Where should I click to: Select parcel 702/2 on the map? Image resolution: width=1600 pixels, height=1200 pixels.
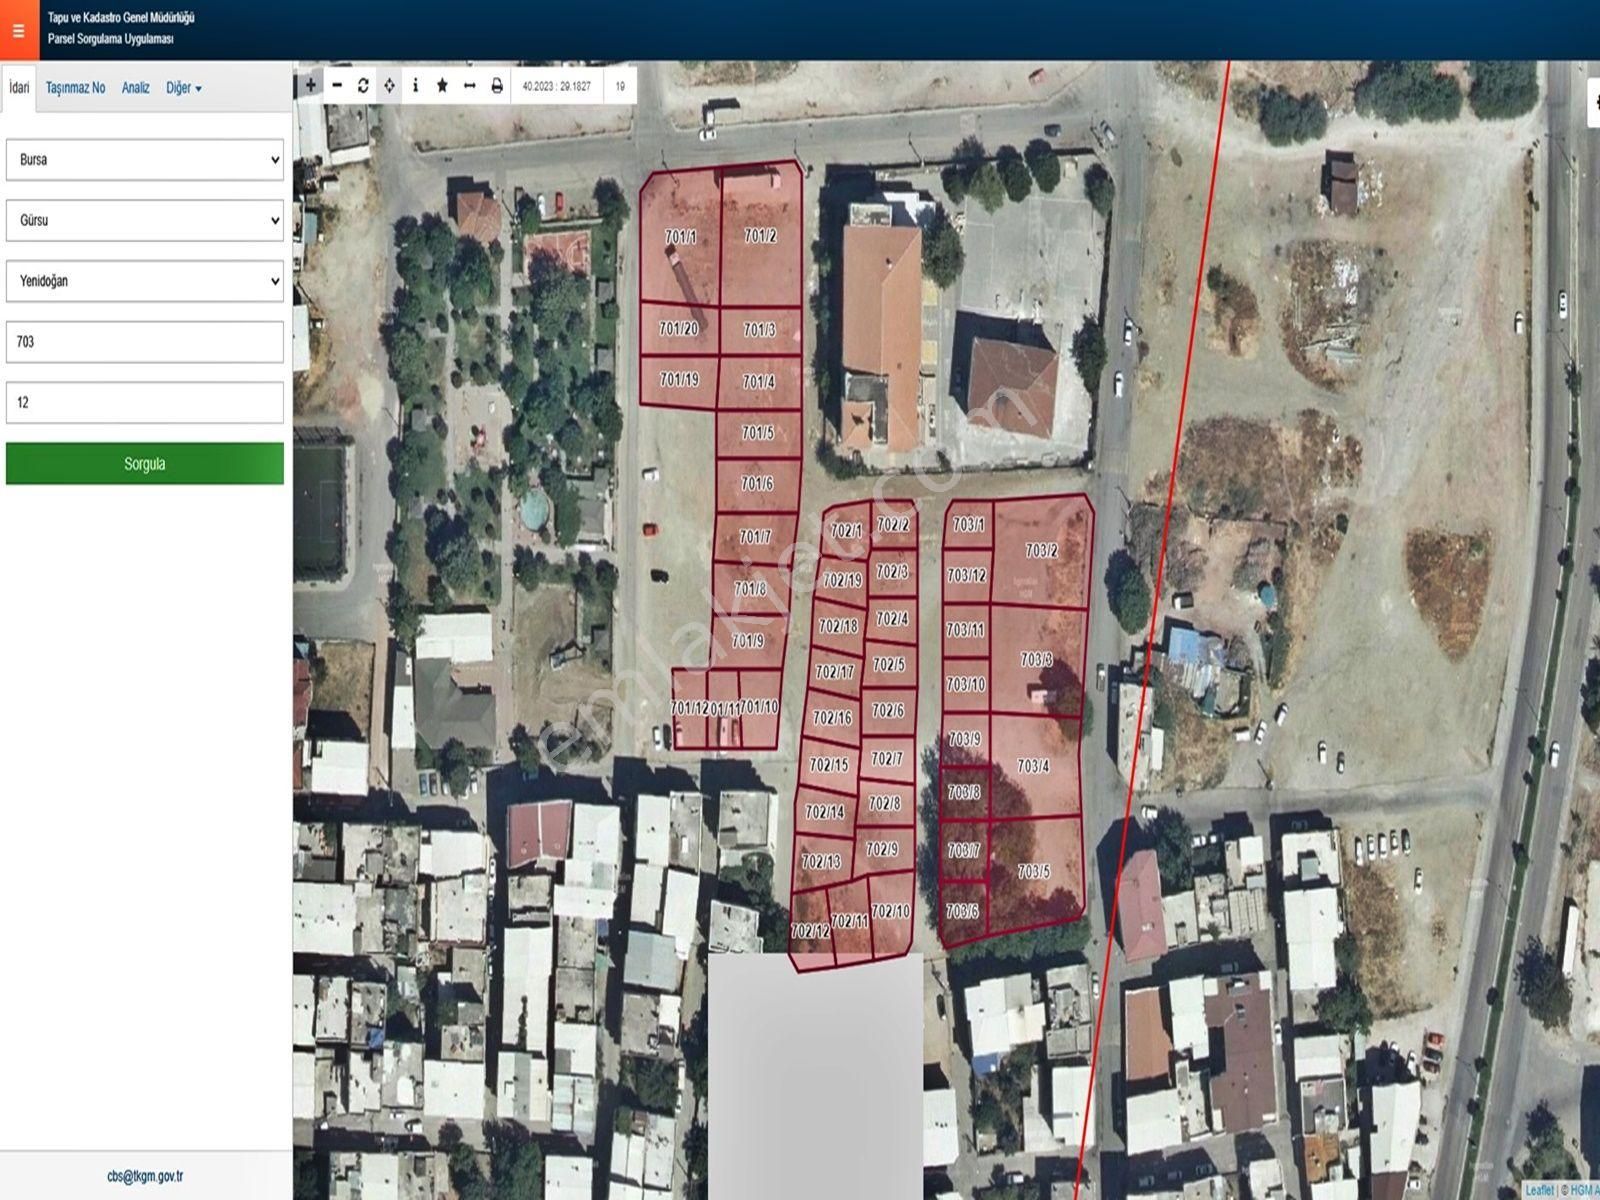coord(893,525)
